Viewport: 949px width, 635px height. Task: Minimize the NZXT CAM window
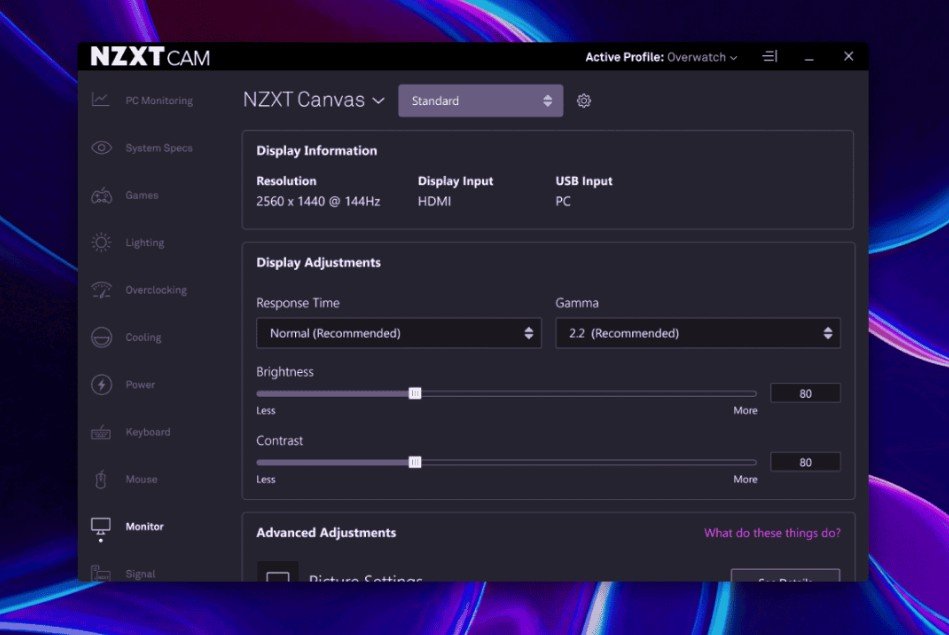pos(809,59)
